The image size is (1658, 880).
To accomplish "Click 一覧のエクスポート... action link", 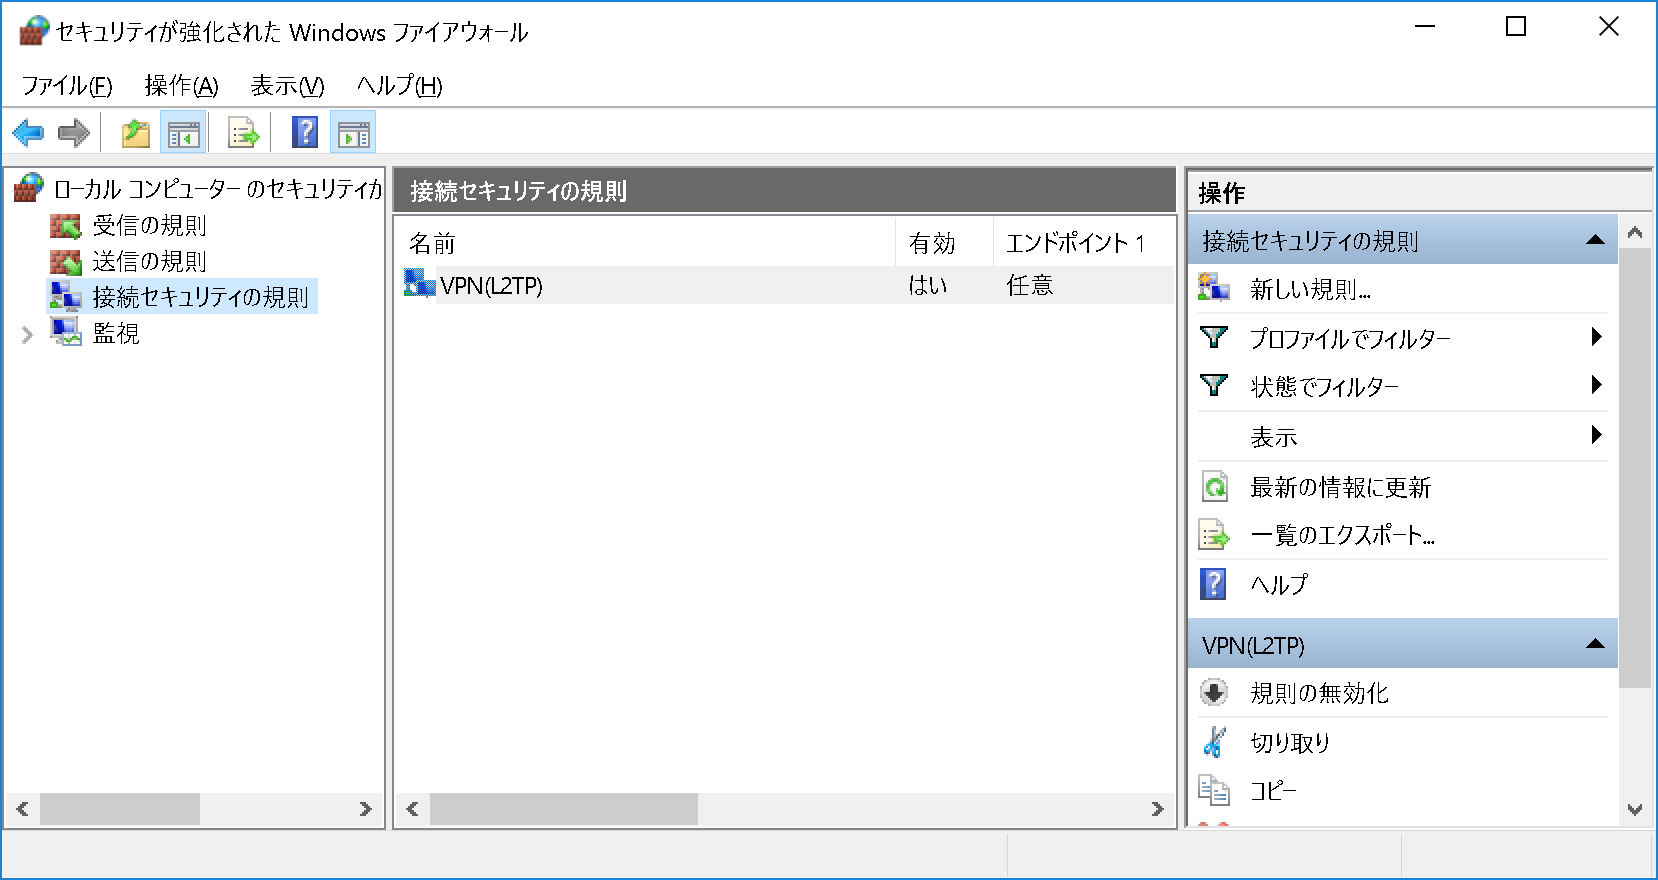I will click(1342, 535).
